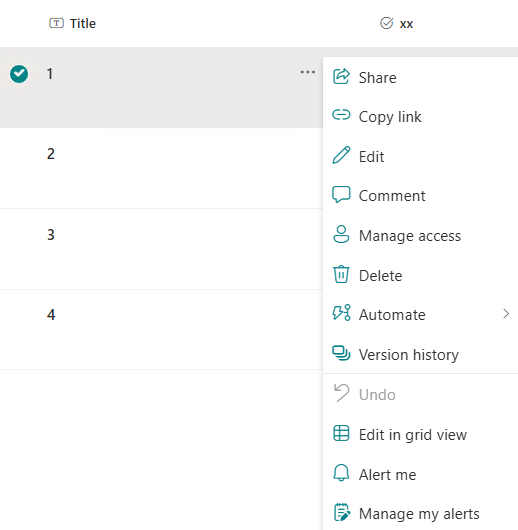
Task: Click the Copy link chain icon
Action: [x=341, y=115]
